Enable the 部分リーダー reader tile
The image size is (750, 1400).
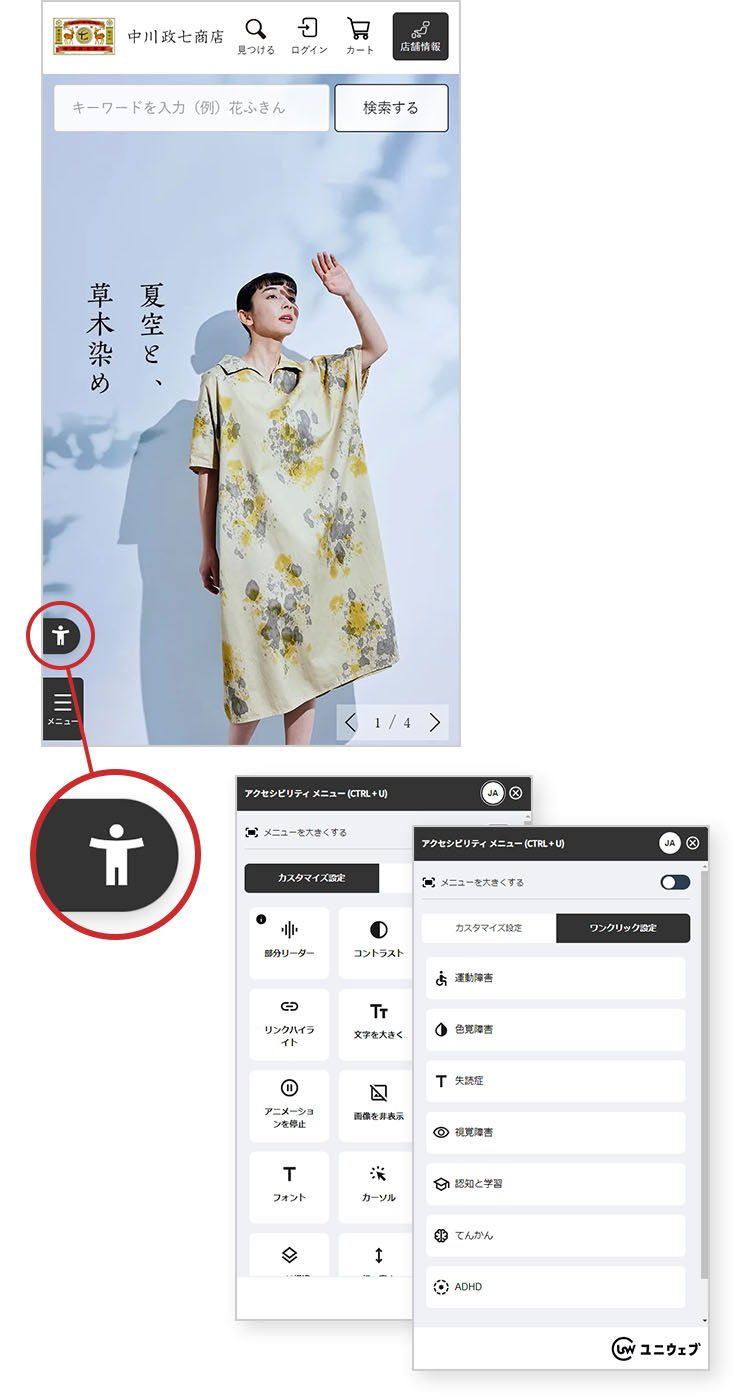(x=289, y=943)
